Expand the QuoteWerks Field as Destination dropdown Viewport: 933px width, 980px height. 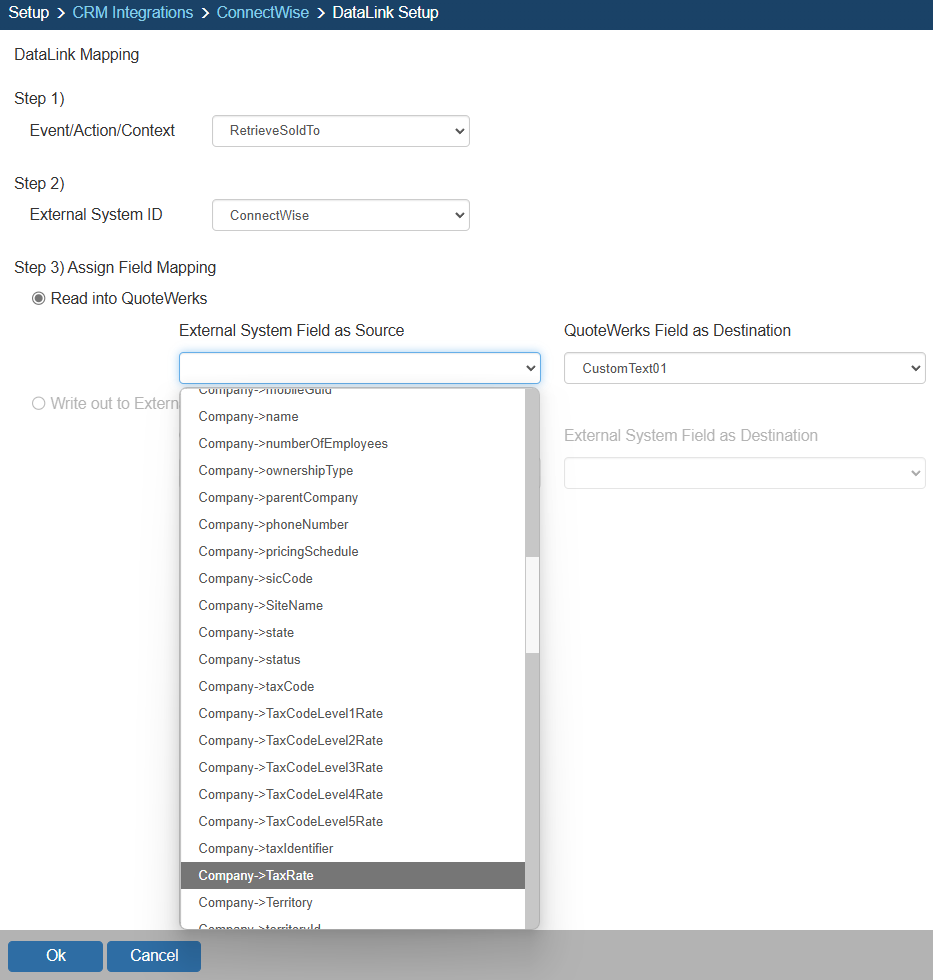[744, 368]
